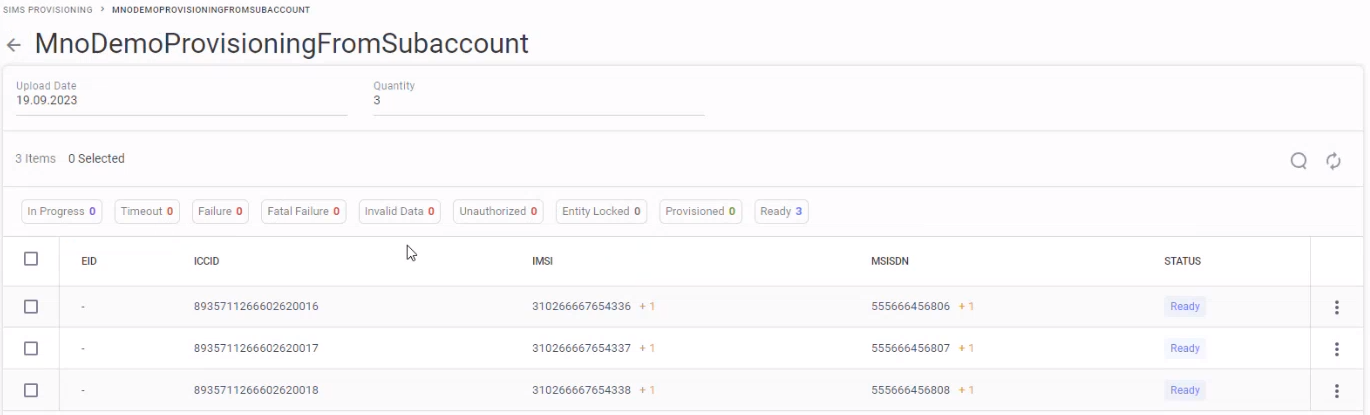1370x415 pixels.
Task: Select checkbox for ICCID ending 0017
Action: coord(31,348)
